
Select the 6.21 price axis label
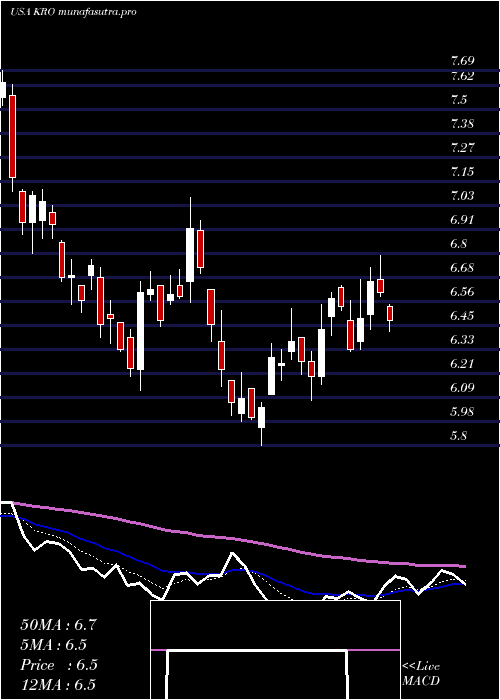pos(462,364)
